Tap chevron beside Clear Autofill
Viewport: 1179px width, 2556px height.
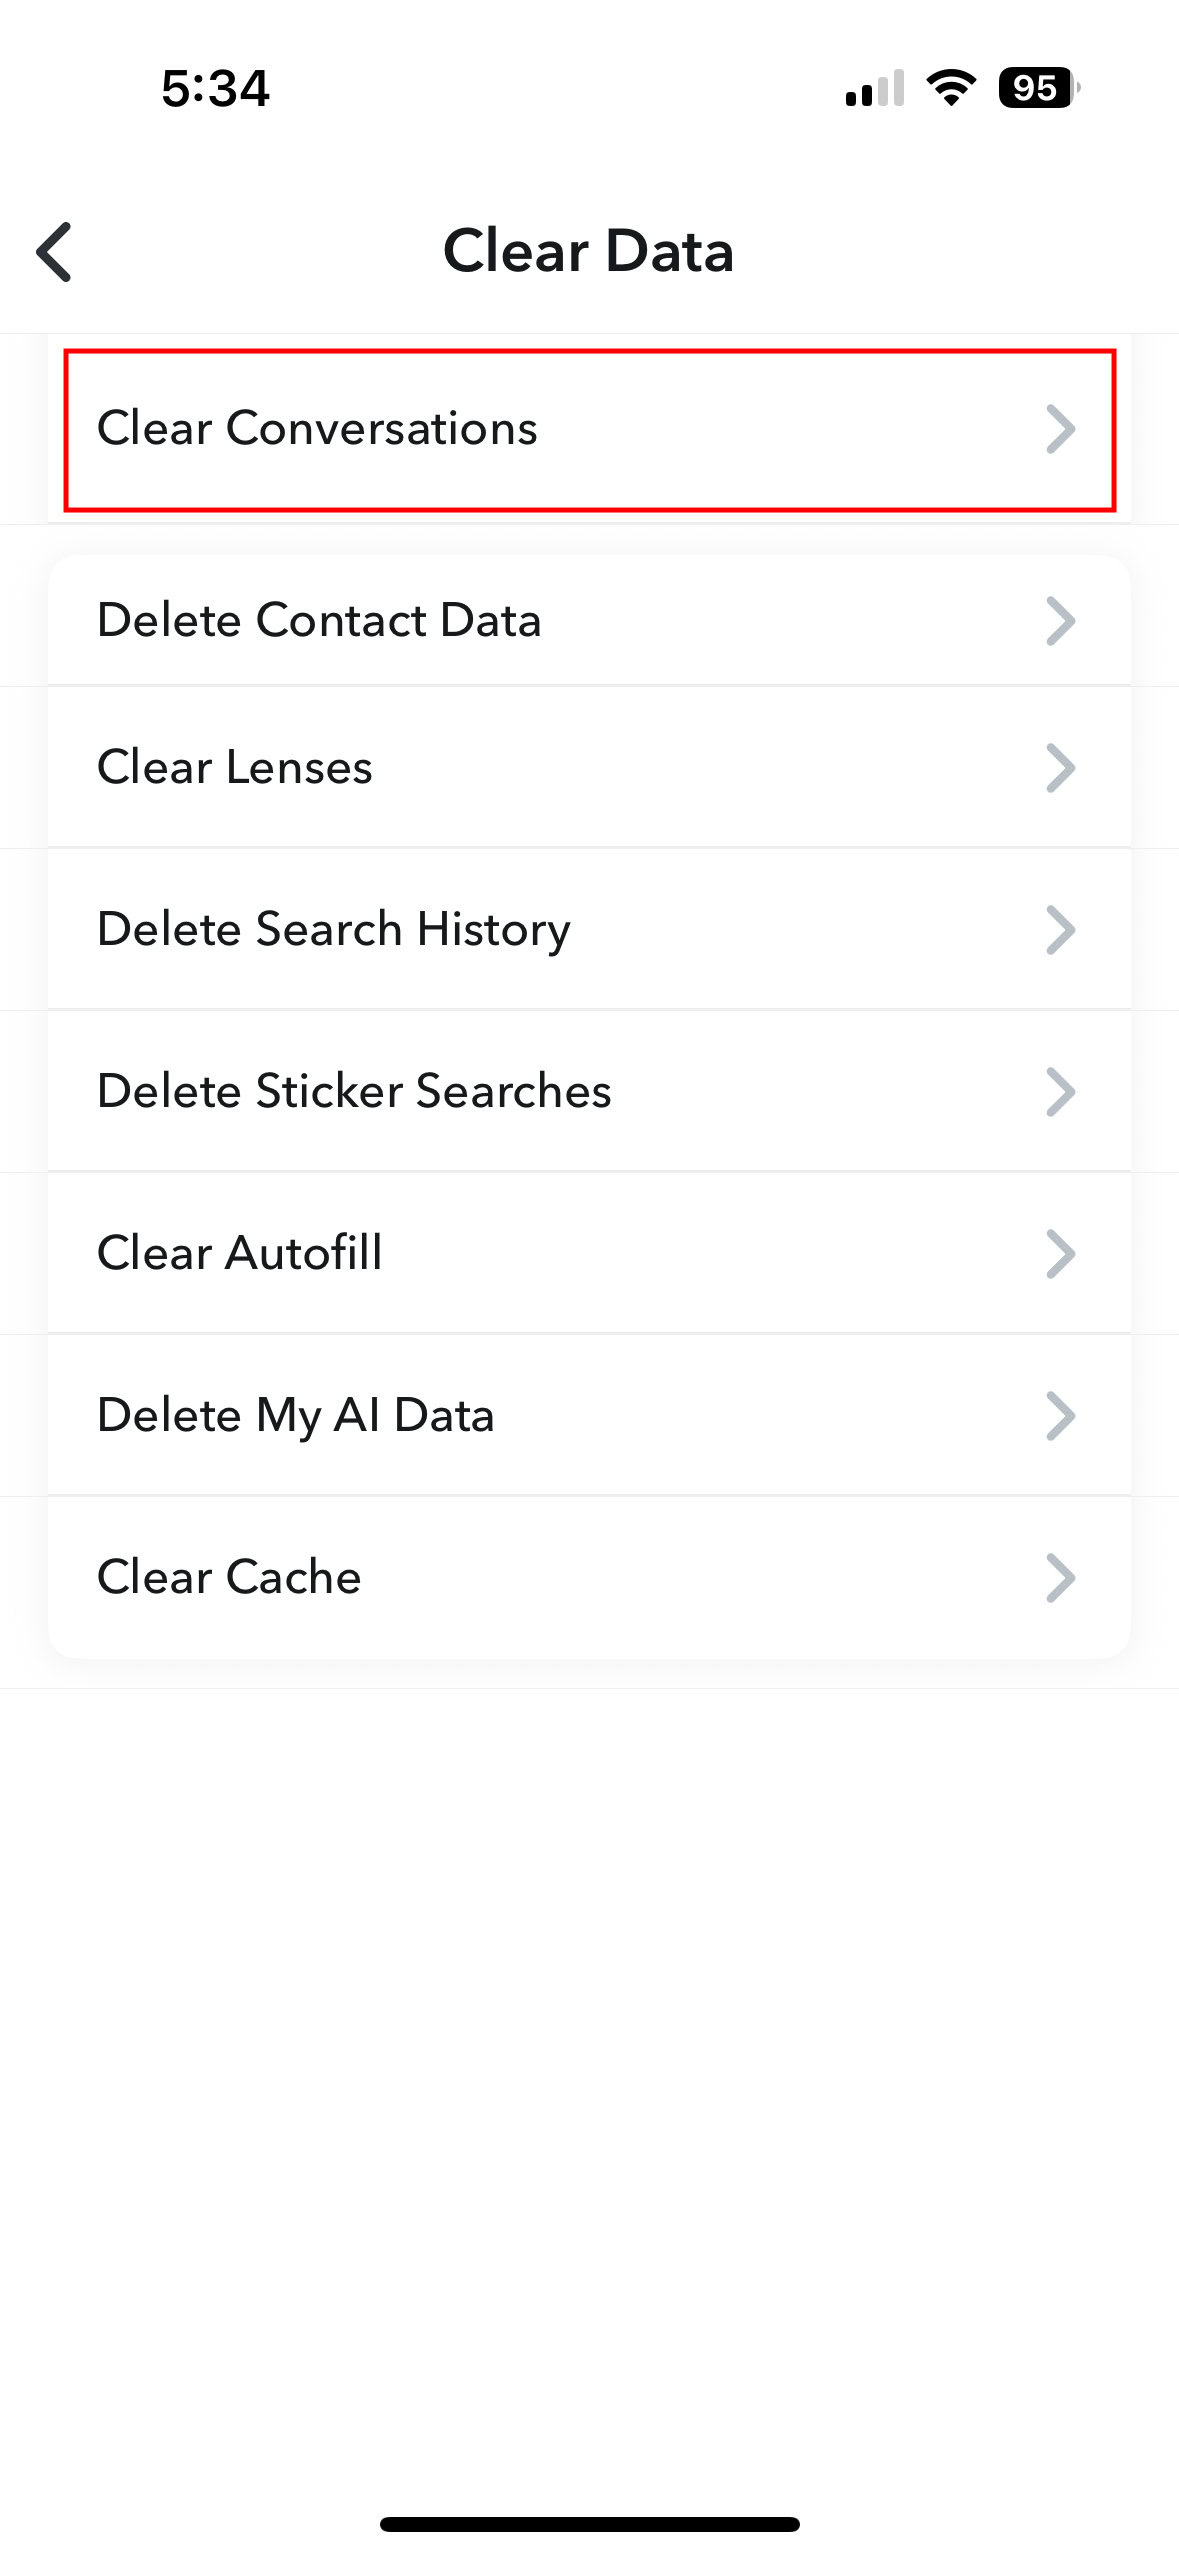click(x=1062, y=1253)
